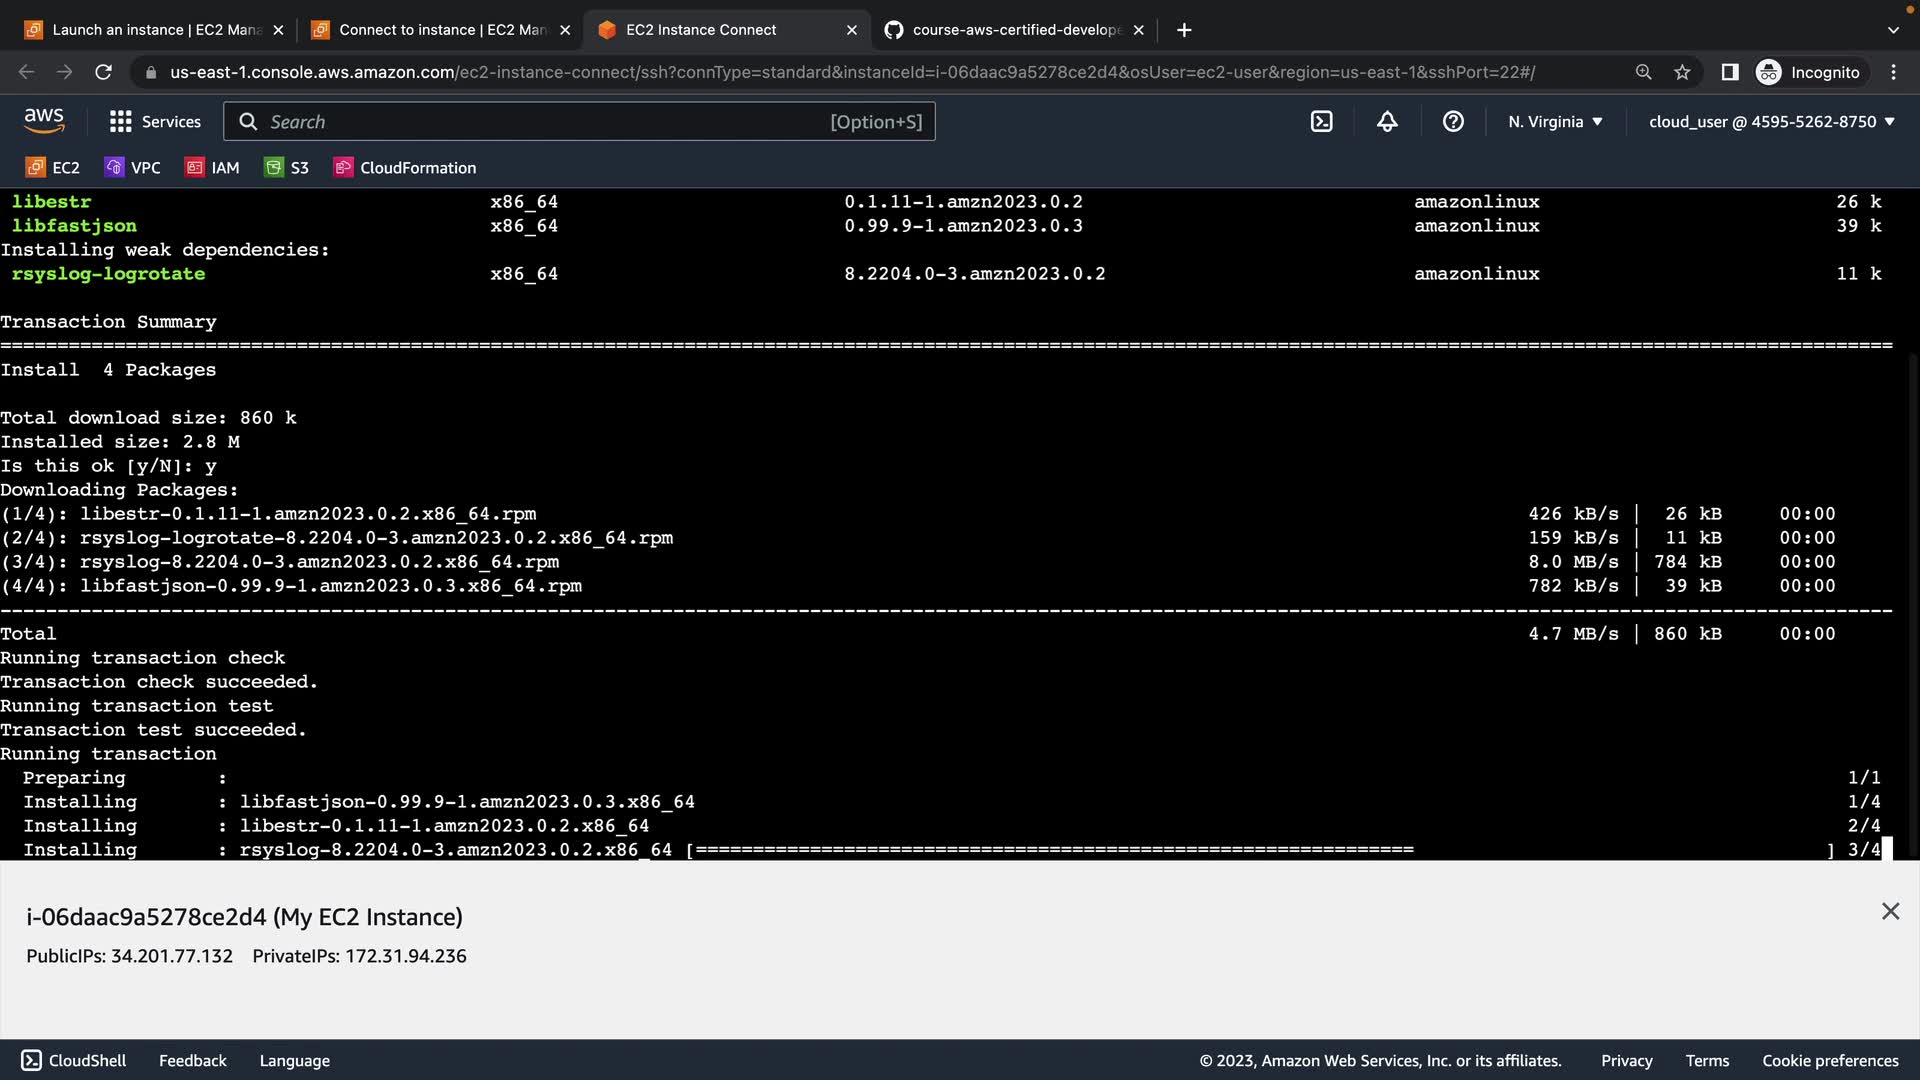This screenshot has width=1920, height=1080.
Task: Open the help question mark menu
Action: 1453,122
